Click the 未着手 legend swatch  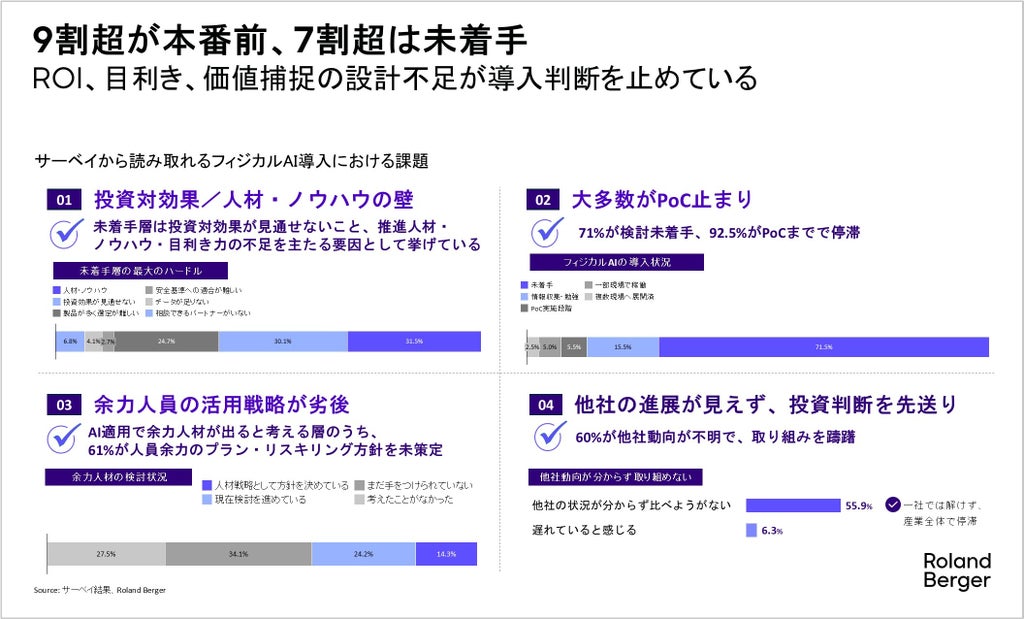click(x=524, y=285)
